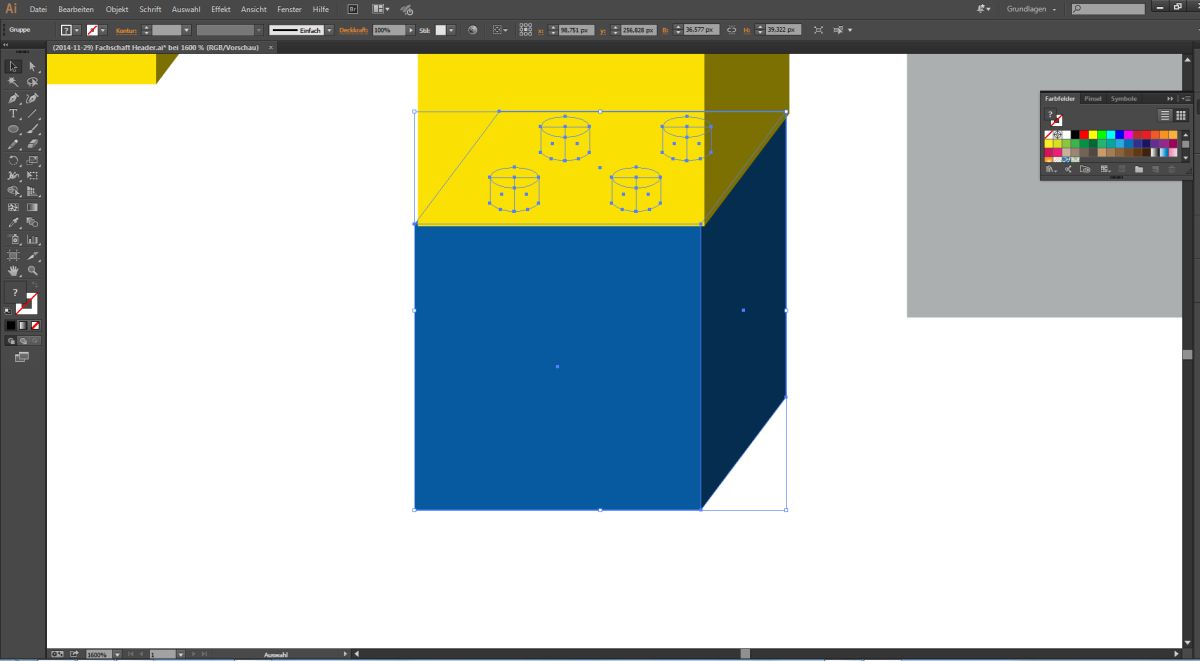Screen dimensions: 1200x661
Task: Click the Recolor Artwork wheel icon
Action: click(473, 30)
